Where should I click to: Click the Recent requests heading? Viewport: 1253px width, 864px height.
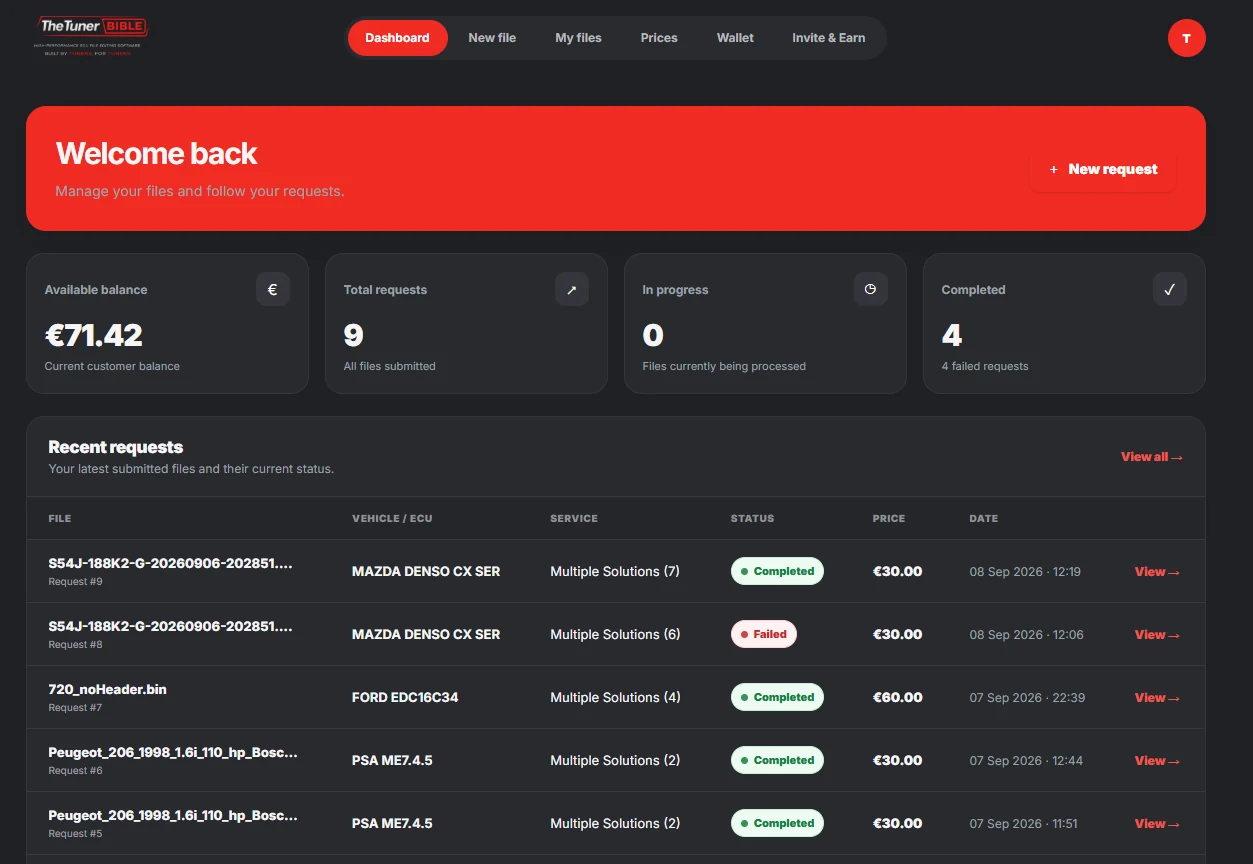pyautogui.click(x=116, y=447)
